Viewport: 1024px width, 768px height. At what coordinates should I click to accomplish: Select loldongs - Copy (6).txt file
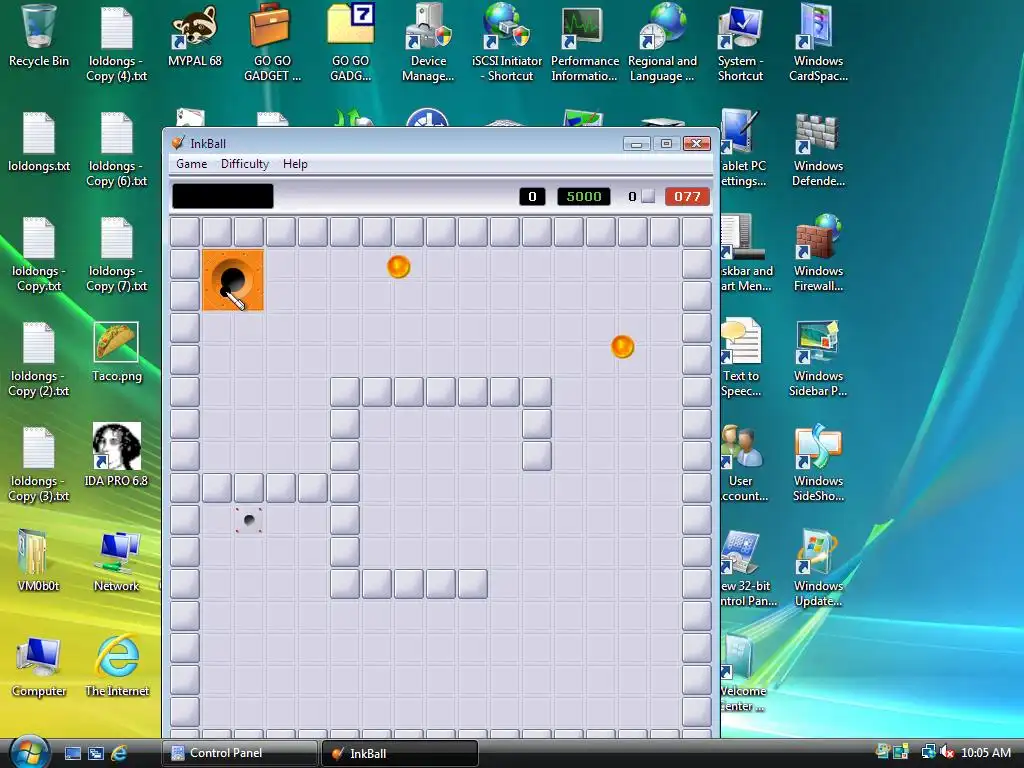point(117,150)
